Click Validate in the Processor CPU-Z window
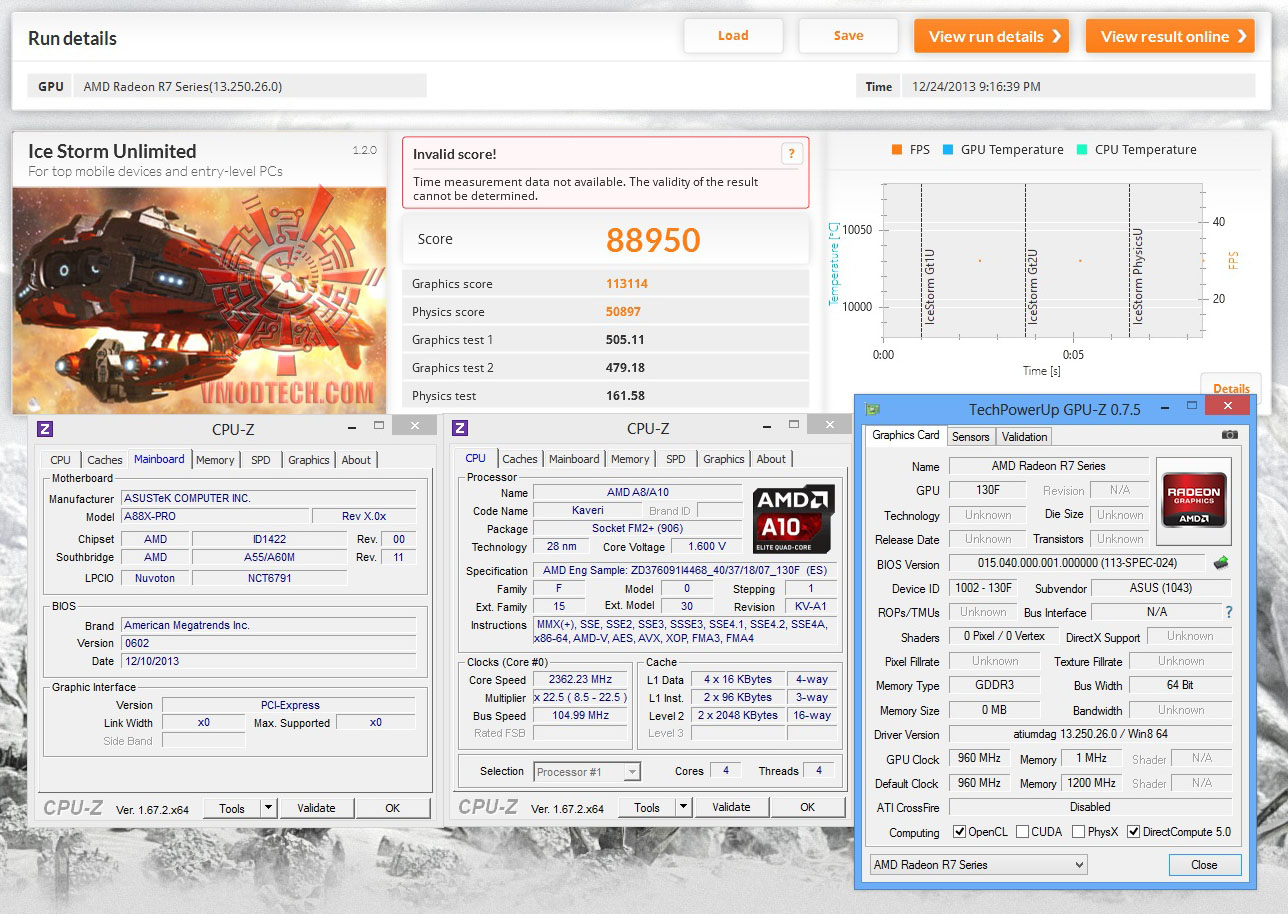This screenshot has width=1288, height=914. pos(731,807)
